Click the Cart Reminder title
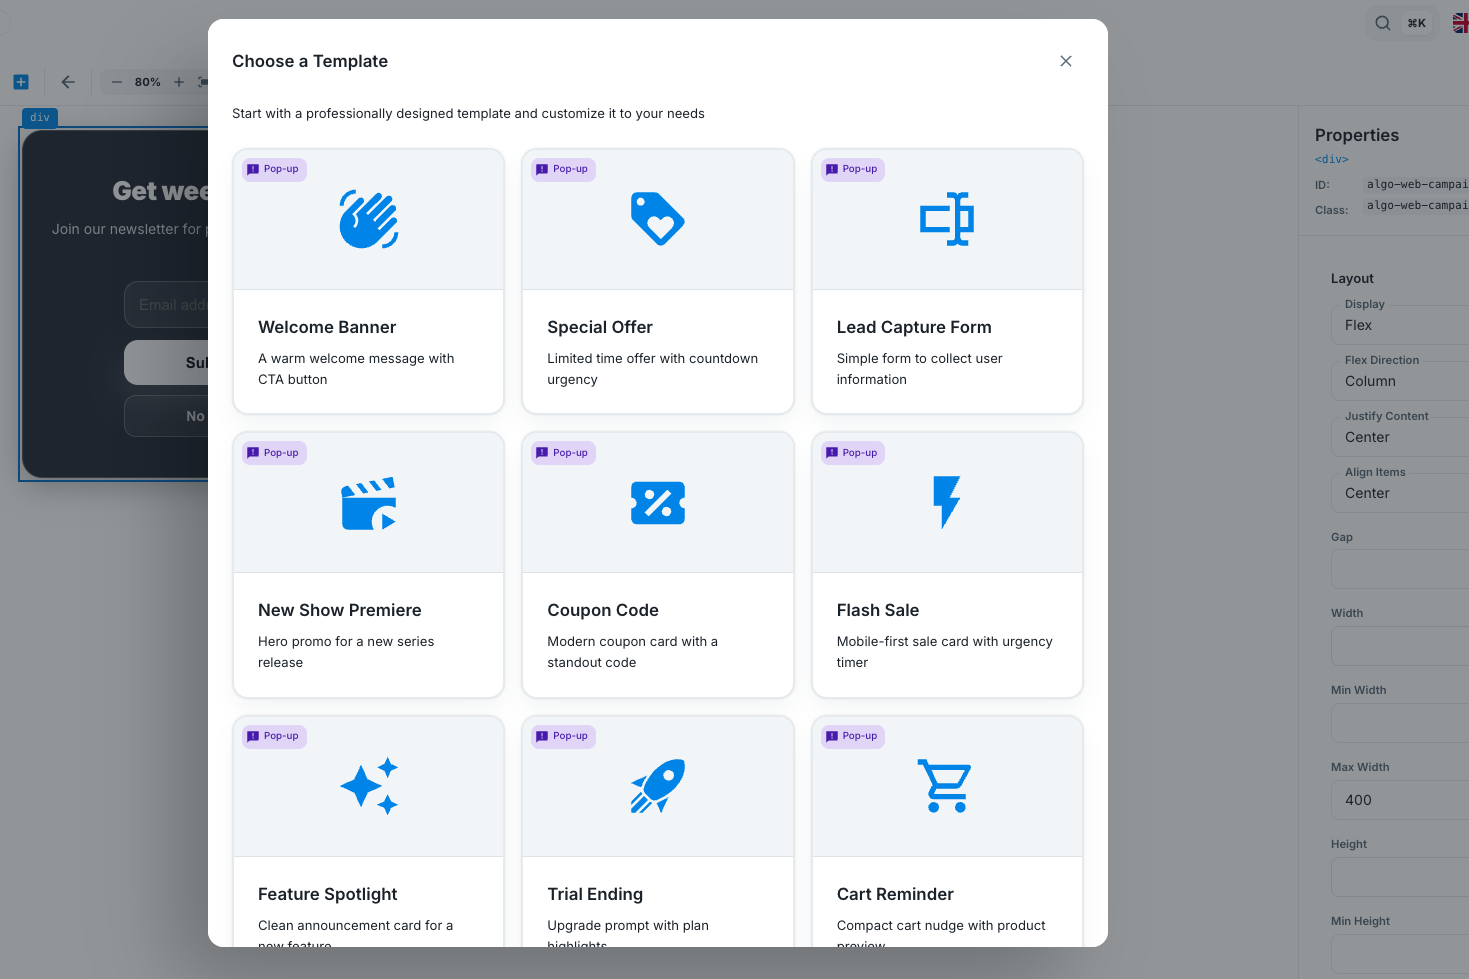This screenshot has width=1469, height=979. coord(895,894)
